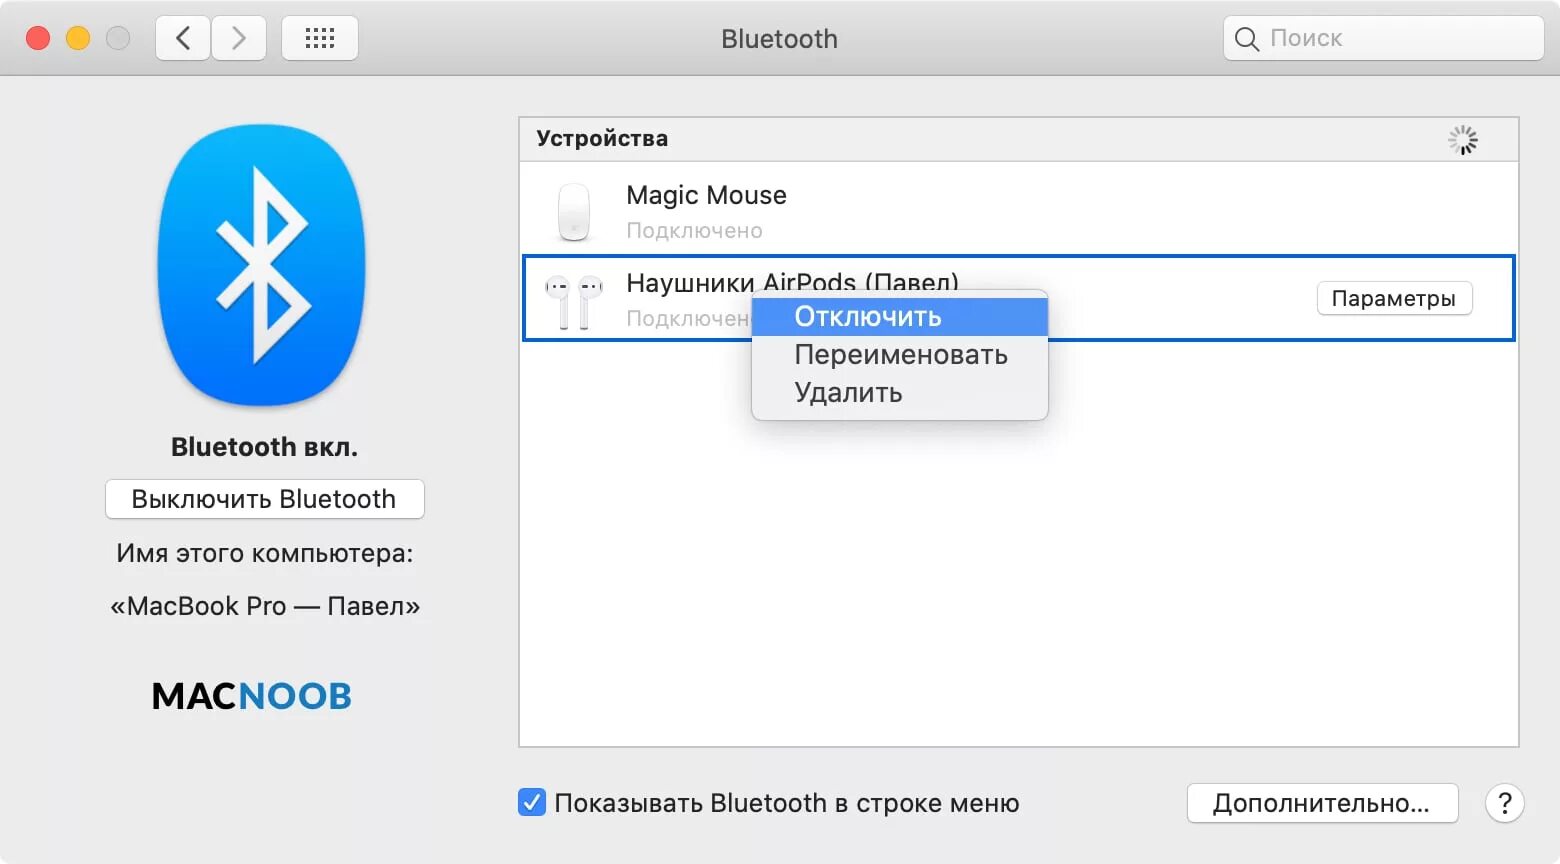The image size is (1560, 864).
Task: Click the back navigation arrow
Action: [x=182, y=37]
